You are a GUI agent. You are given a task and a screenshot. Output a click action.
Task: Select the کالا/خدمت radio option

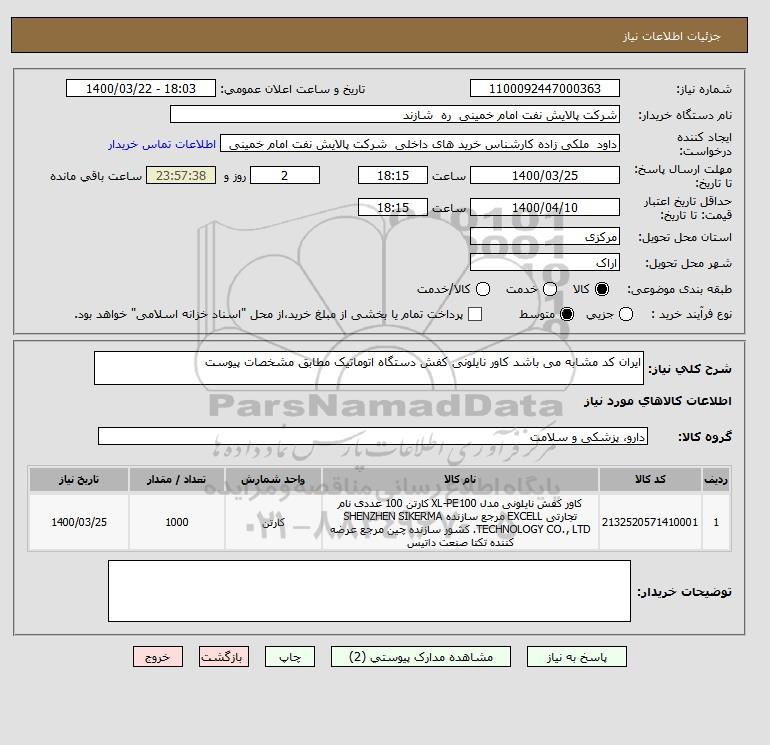coord(483,289)
